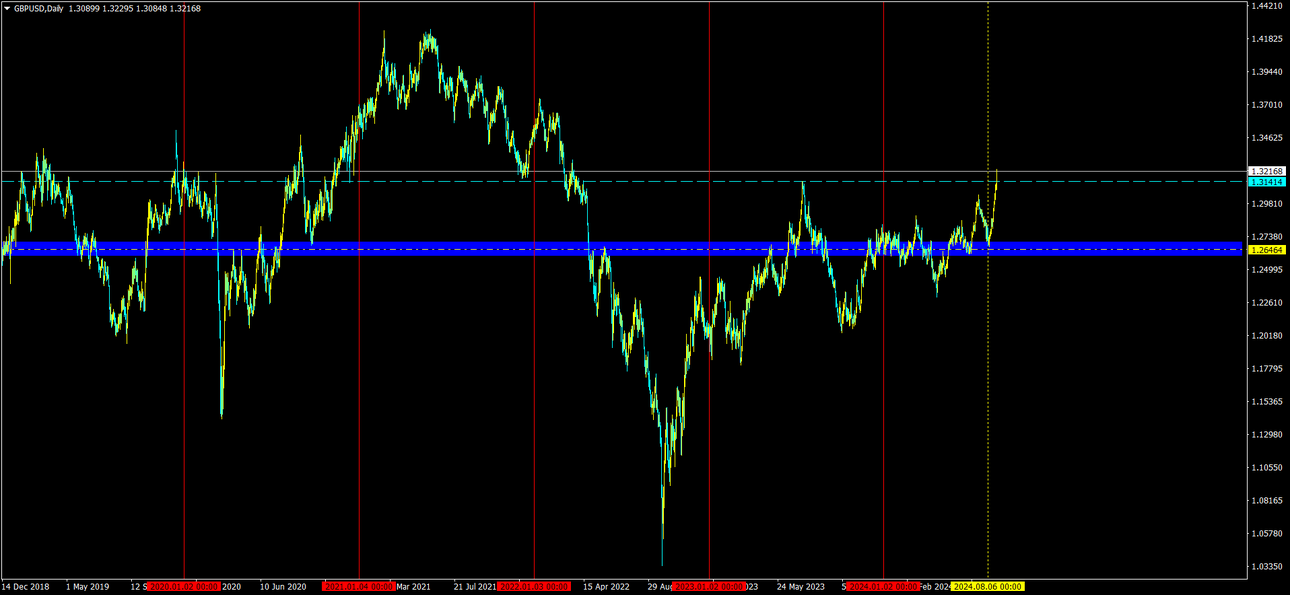The width and height of the screenshot is (1290, 595).
Task: Click the GBPUSD,Daily chart title text
Action: (x=39, y=8)
